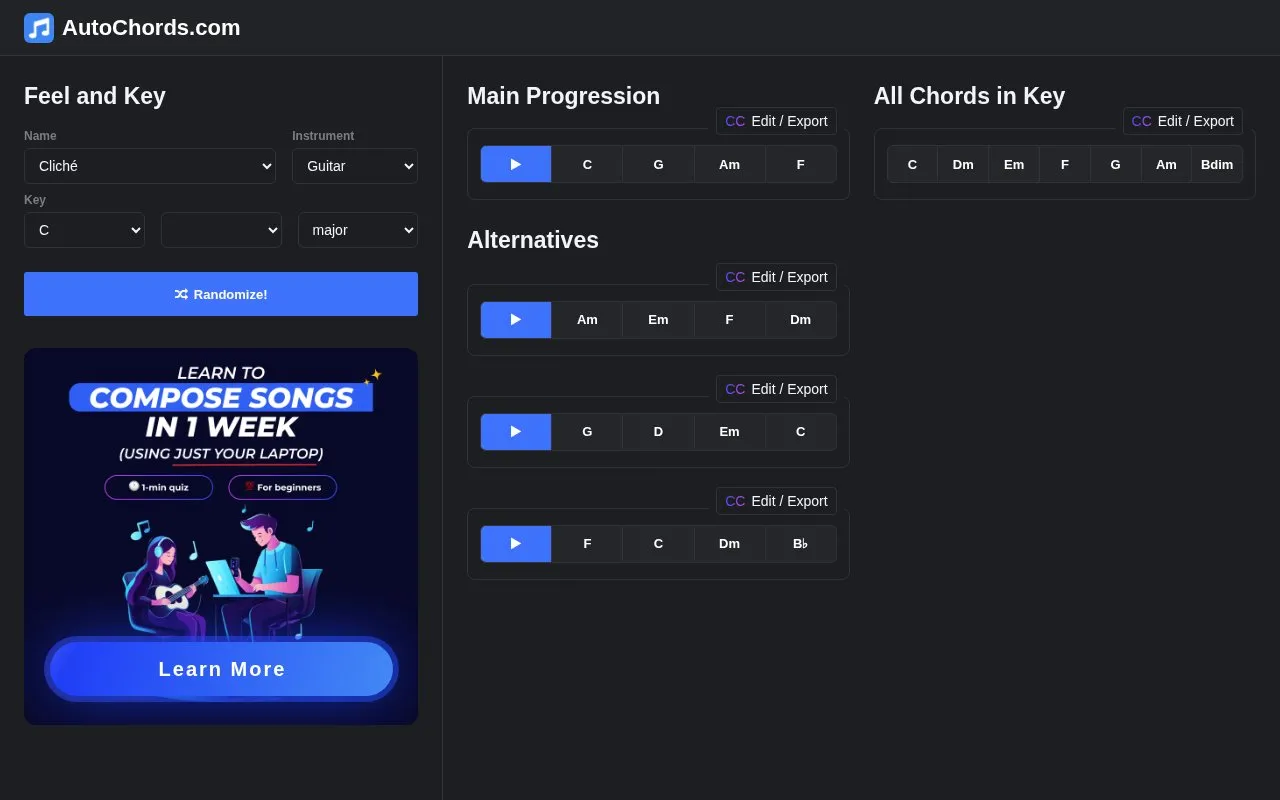Click Edit / Export above F C Dm B♭
The height and width of the screenshot is (800, 1280).
[x=776, y=501]
